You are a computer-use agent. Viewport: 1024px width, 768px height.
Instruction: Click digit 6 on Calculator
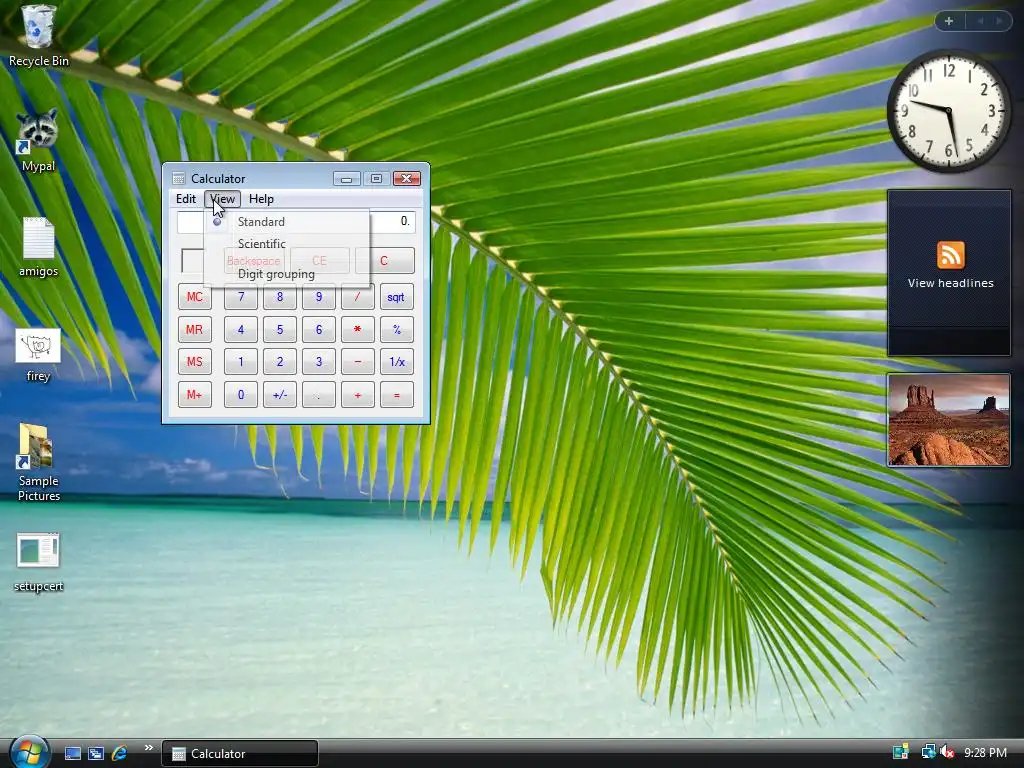click(x=319, y=330)
